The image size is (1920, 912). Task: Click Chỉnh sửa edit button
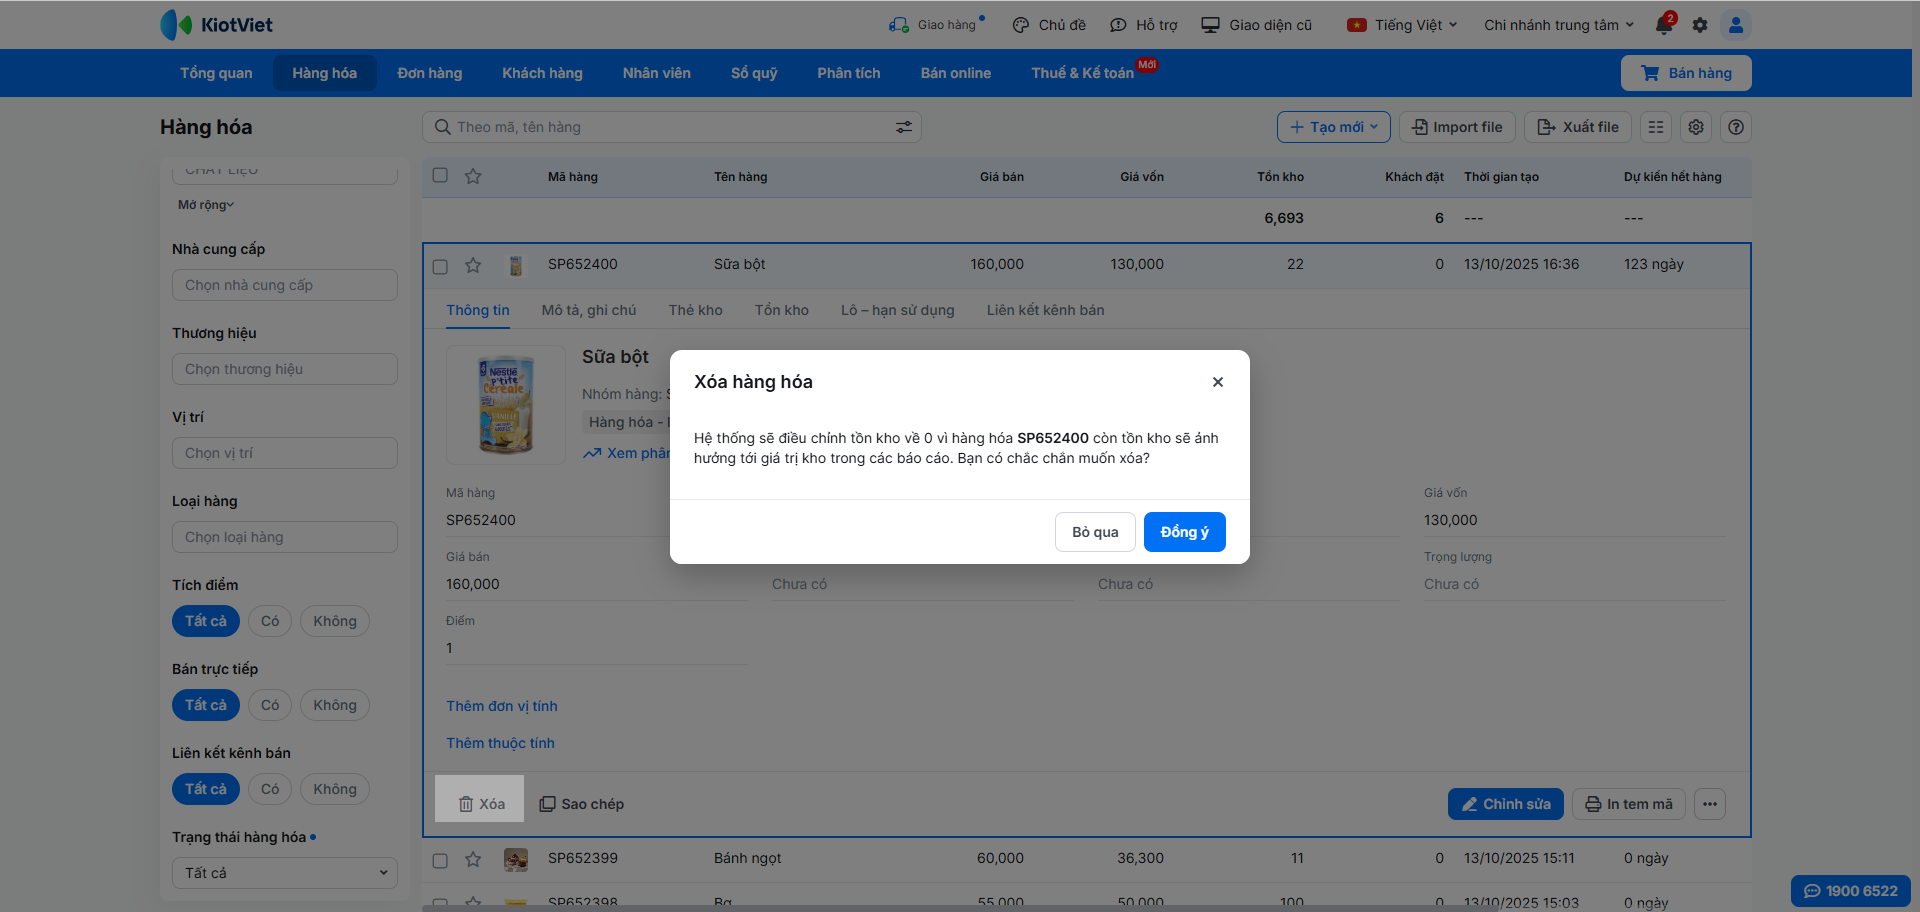click(1506, 804)
